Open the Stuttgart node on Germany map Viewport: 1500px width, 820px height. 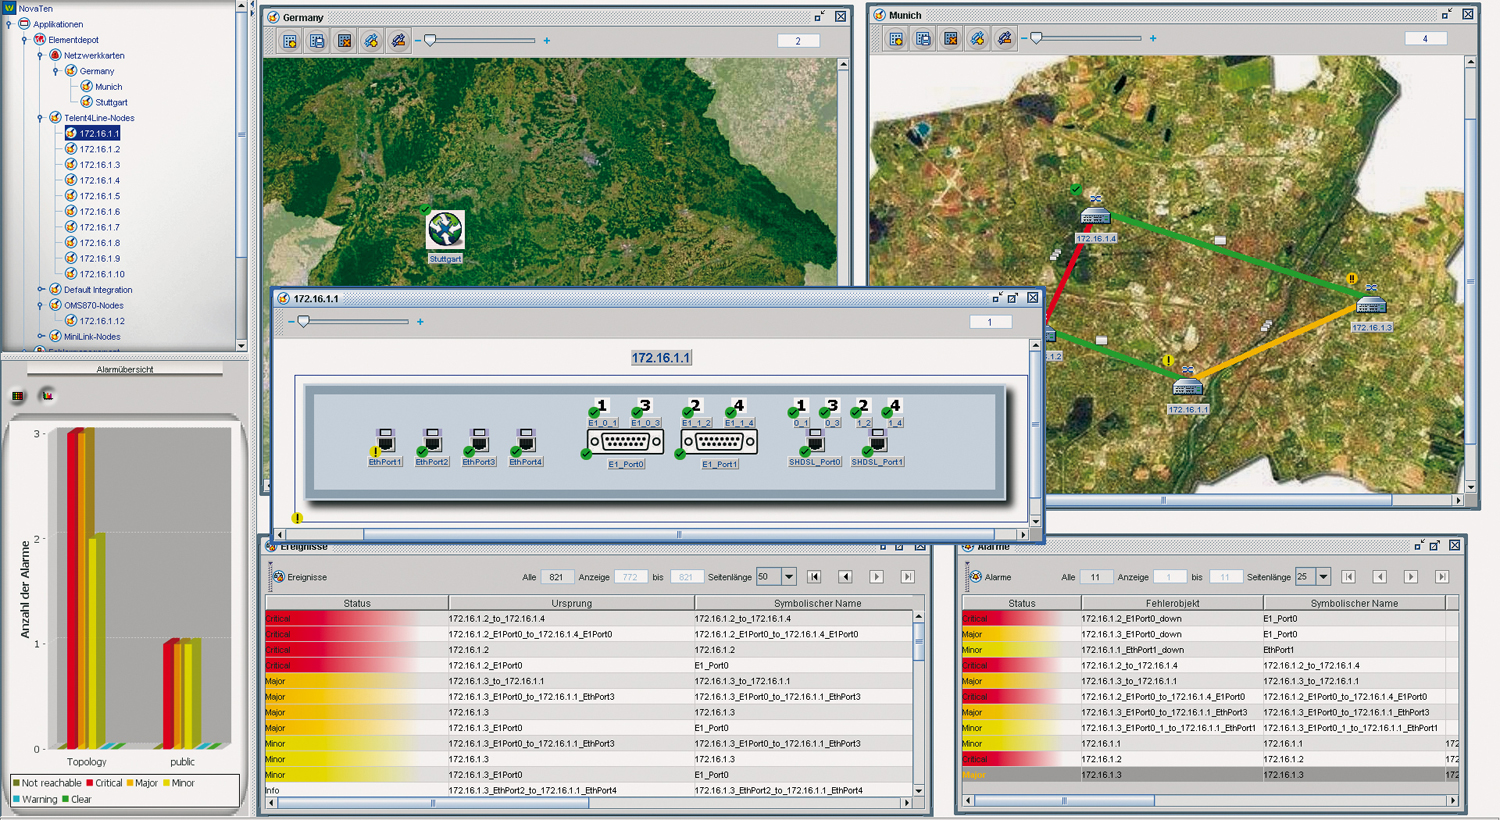[x=445, y=230]
